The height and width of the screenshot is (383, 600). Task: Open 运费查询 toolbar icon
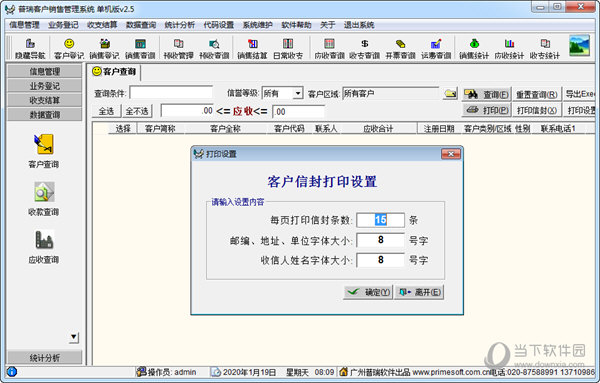(x=436, y=48)
